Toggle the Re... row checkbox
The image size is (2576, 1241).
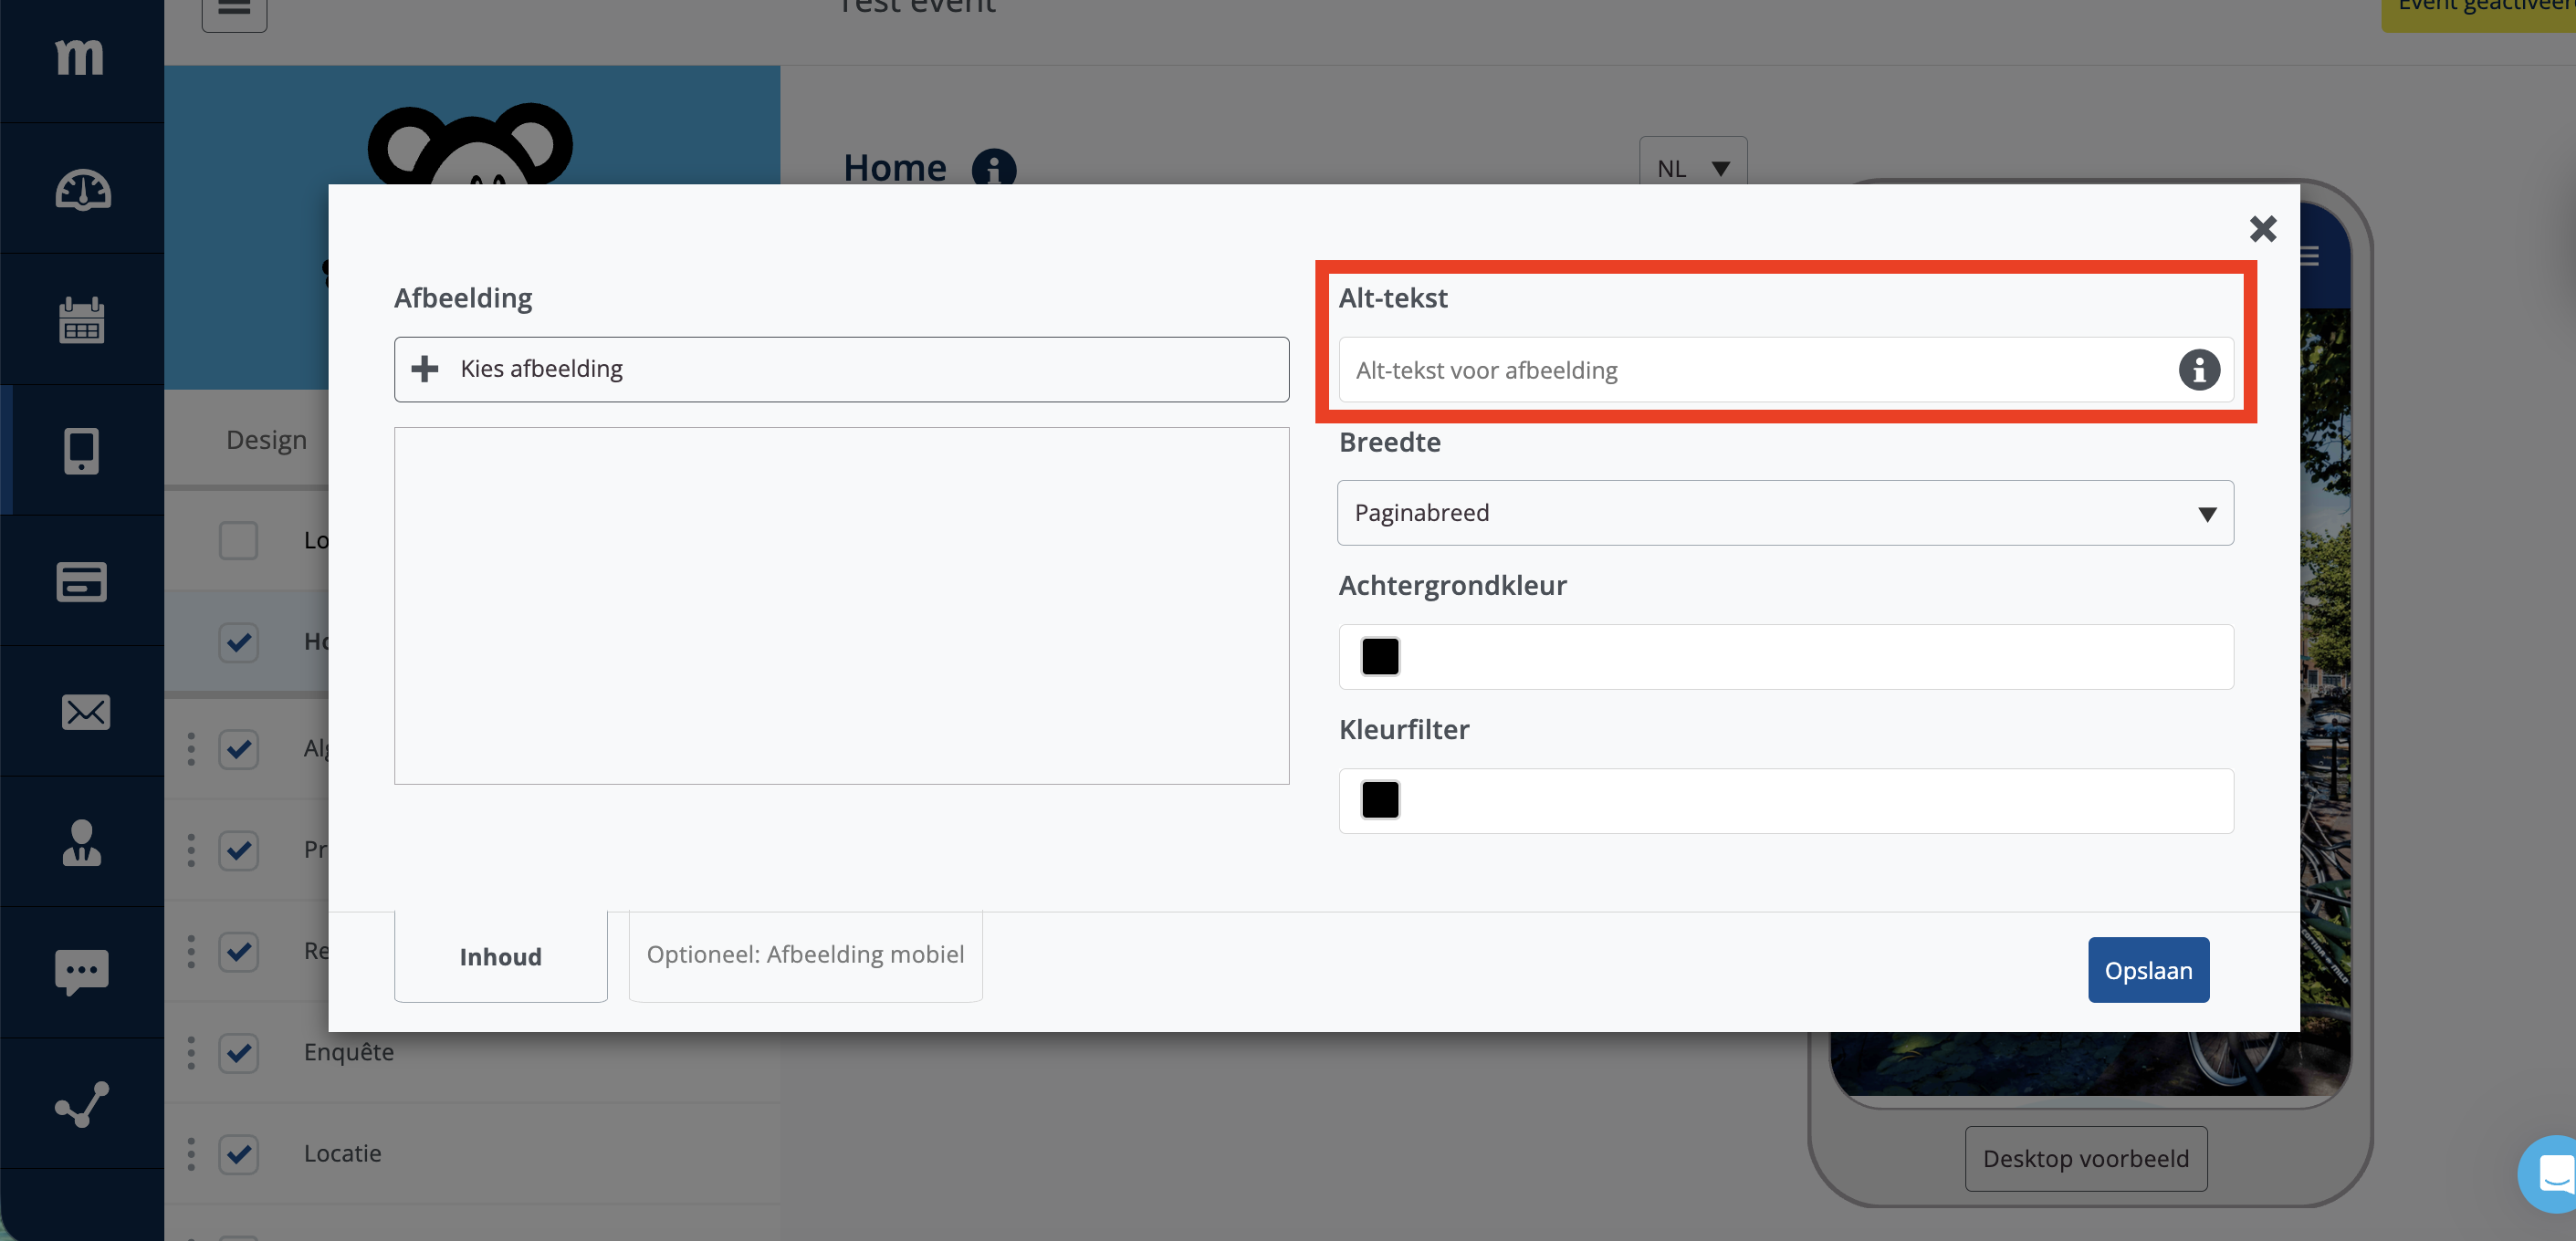tap(239, 951)
